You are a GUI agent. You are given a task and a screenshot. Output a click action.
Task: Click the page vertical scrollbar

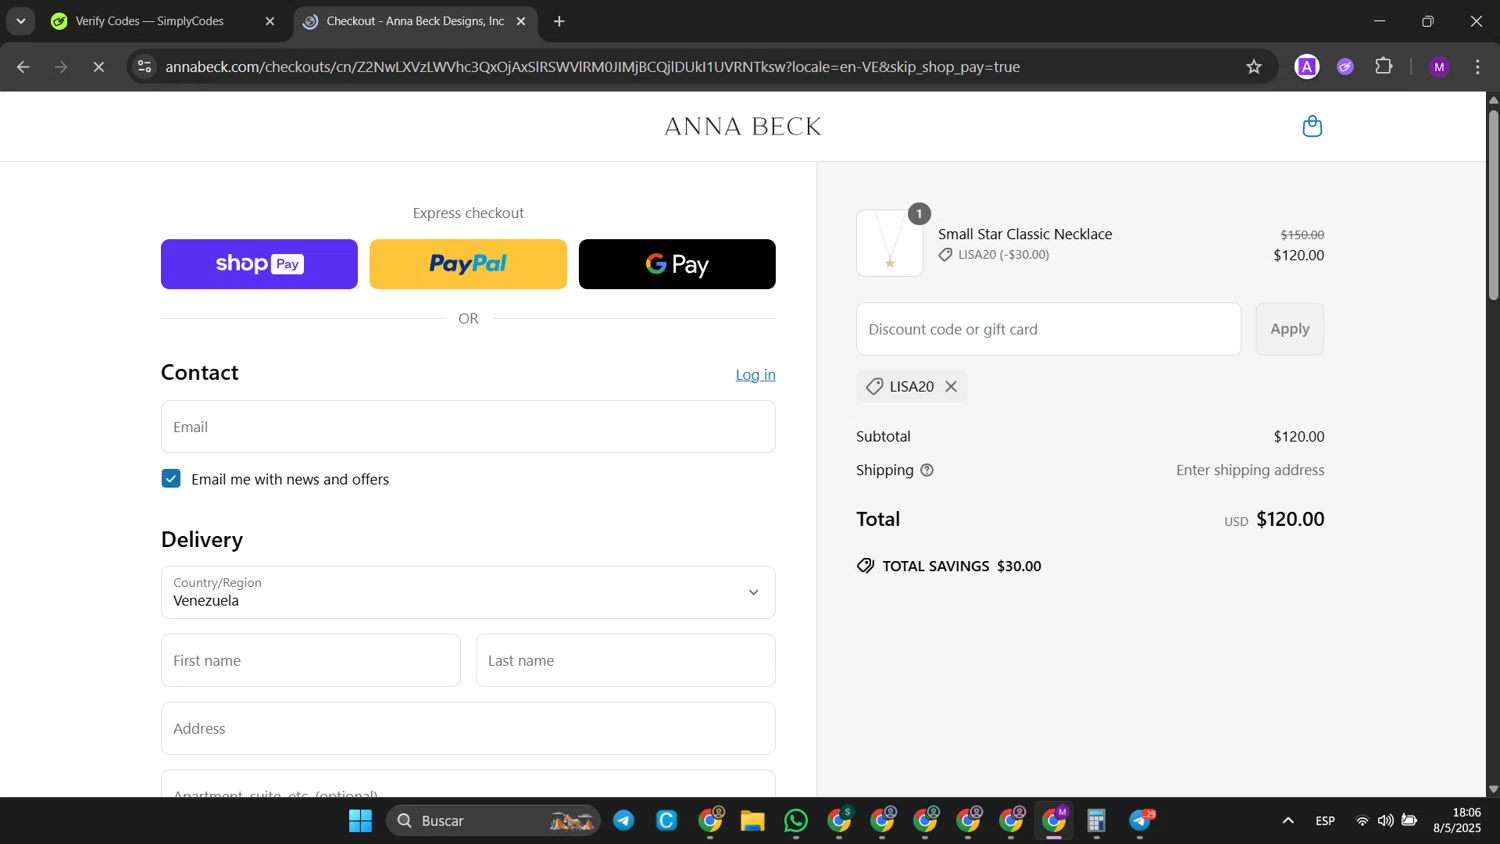[1493, 205]
